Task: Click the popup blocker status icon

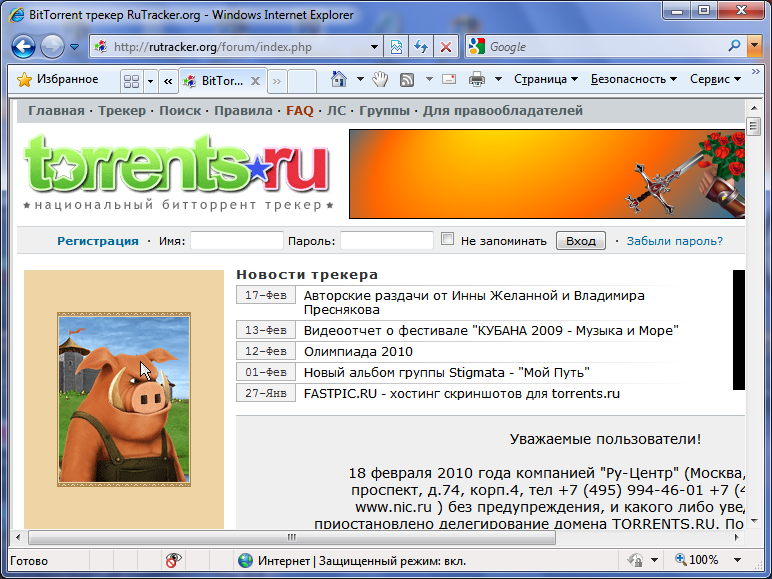Action: click(173, 560)
